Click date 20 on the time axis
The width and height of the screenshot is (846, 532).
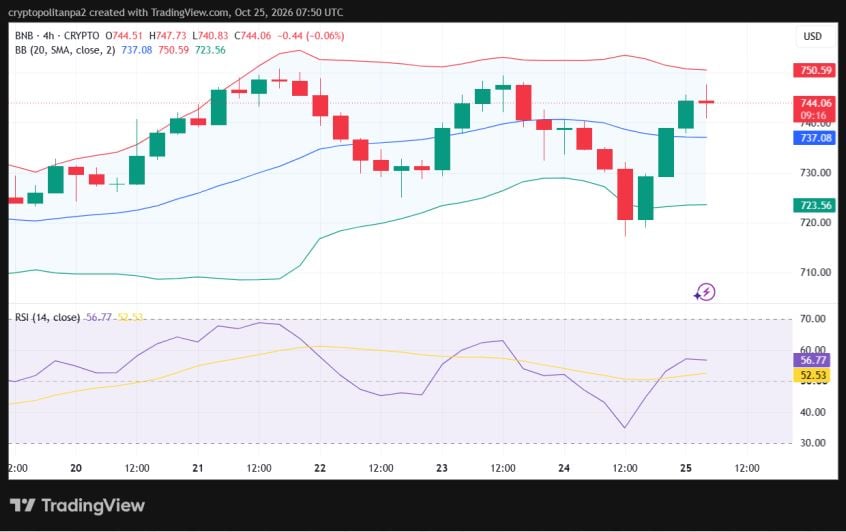(76, 468)
